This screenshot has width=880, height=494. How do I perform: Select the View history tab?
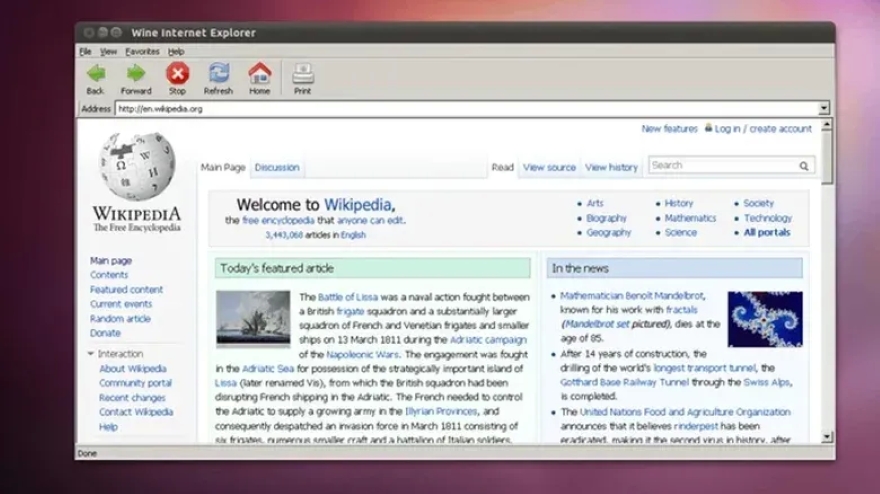tap(611, 168)
